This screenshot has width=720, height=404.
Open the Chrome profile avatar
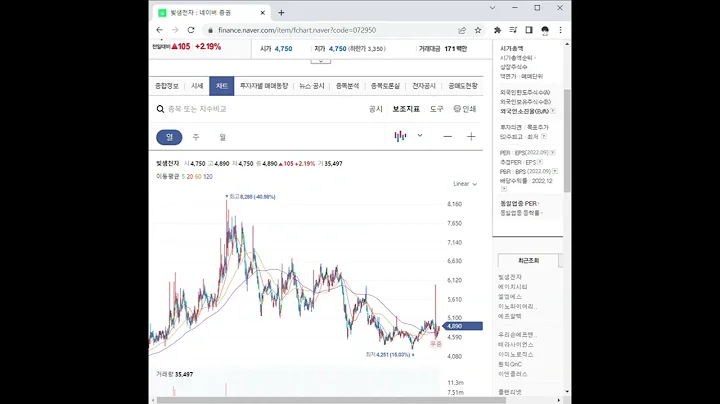(545, 30)
